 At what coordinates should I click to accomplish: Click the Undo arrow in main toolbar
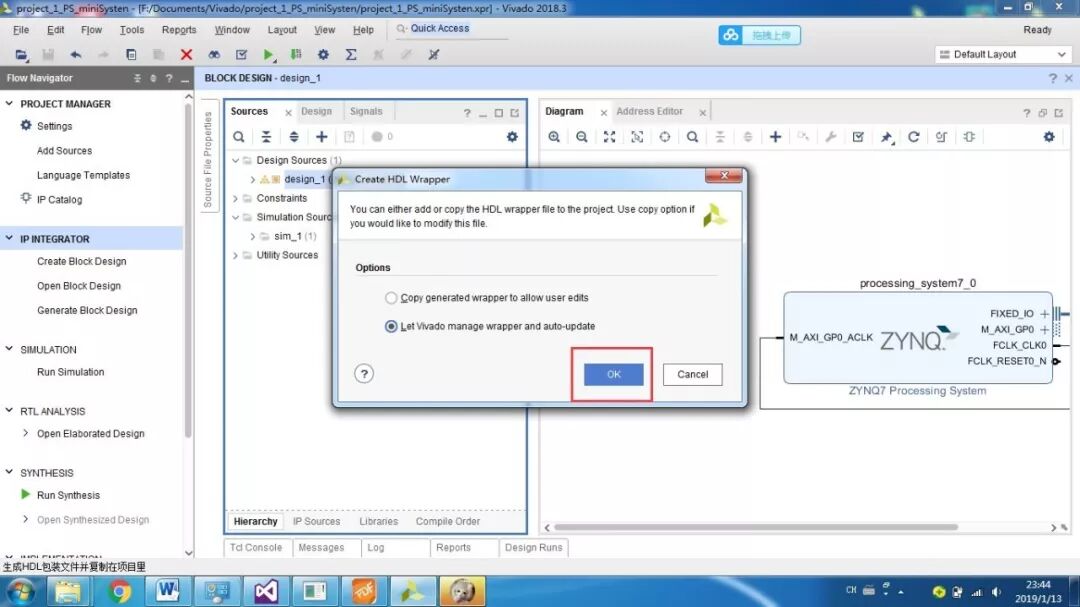pos(76,54)
